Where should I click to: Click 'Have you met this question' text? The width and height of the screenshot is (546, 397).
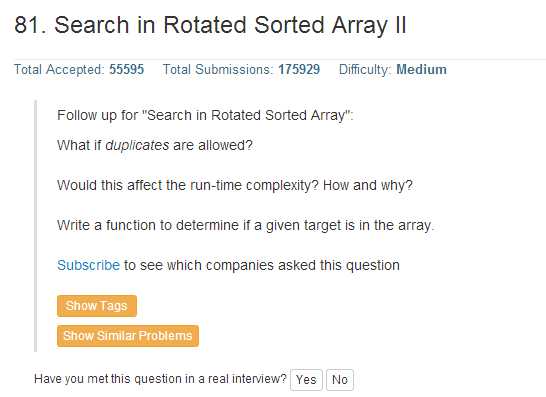click(x=160, y=379)
